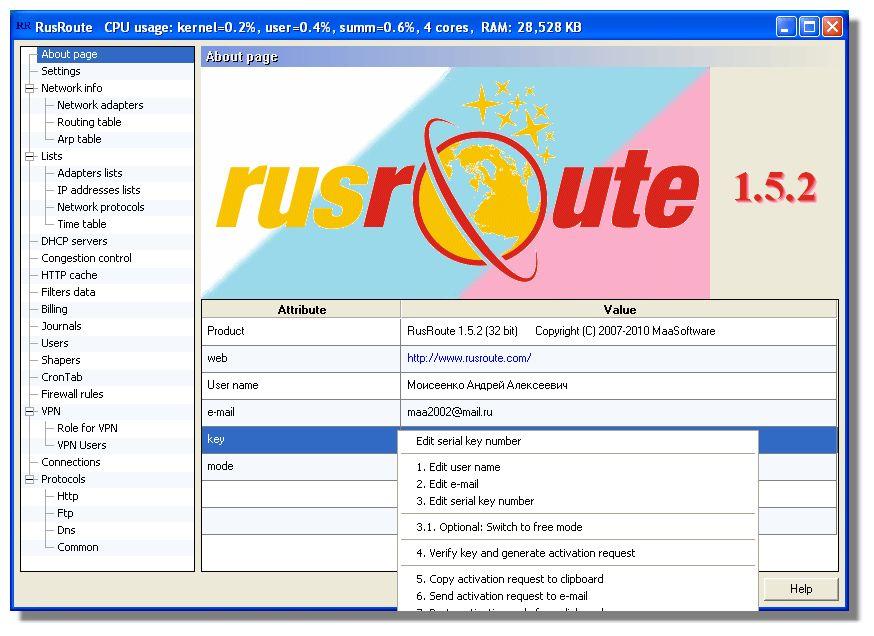
Task: Select Shapers in the tree
Action: (x=61, y=360)
